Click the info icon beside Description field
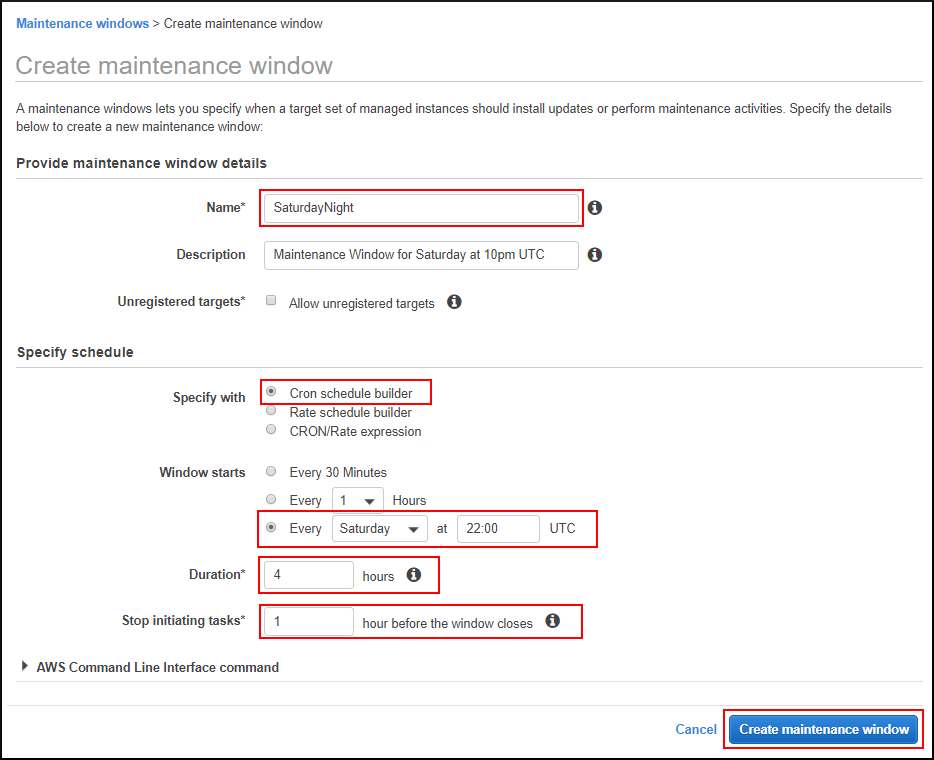 click(594, 255)
